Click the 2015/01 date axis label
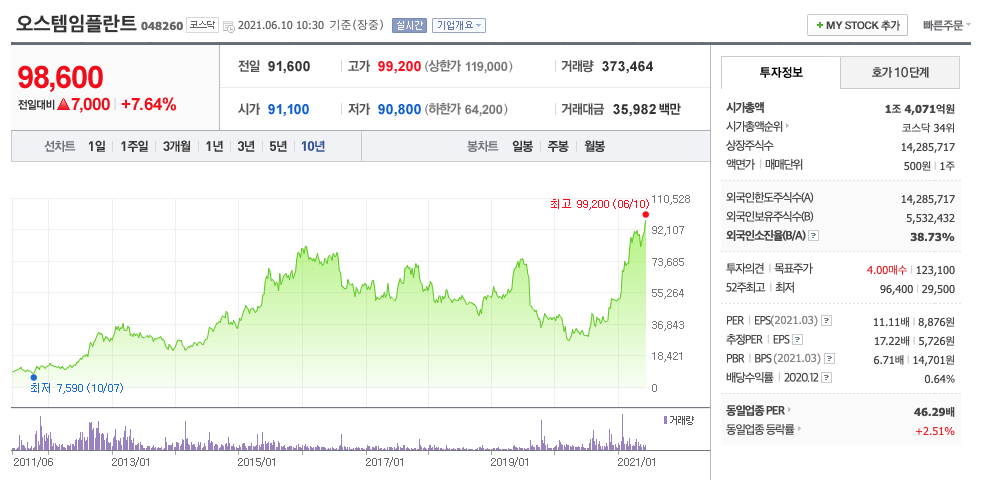The image size is (984, 480). point(257,462)
